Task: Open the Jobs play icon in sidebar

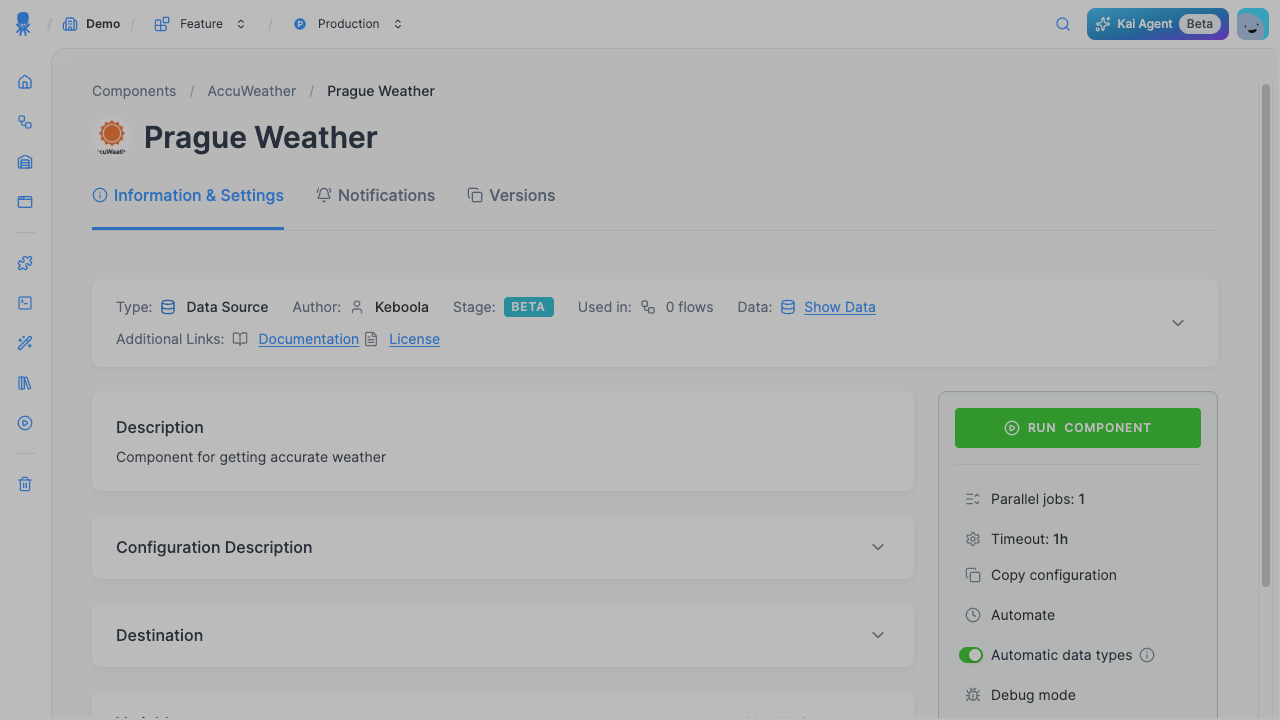Action: [25, 423]
